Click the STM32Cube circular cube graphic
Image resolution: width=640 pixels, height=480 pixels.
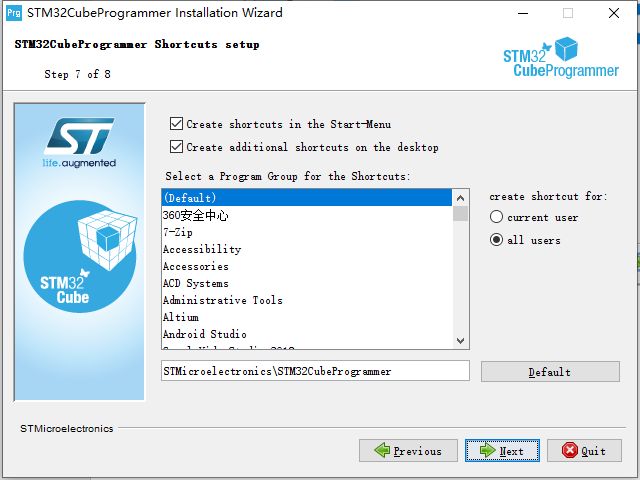tap(80, 257)
